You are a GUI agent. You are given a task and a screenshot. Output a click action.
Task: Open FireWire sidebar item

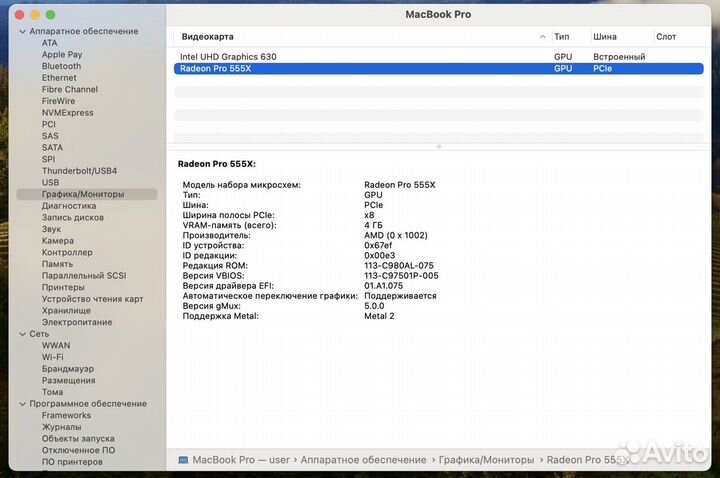(58, 101)
